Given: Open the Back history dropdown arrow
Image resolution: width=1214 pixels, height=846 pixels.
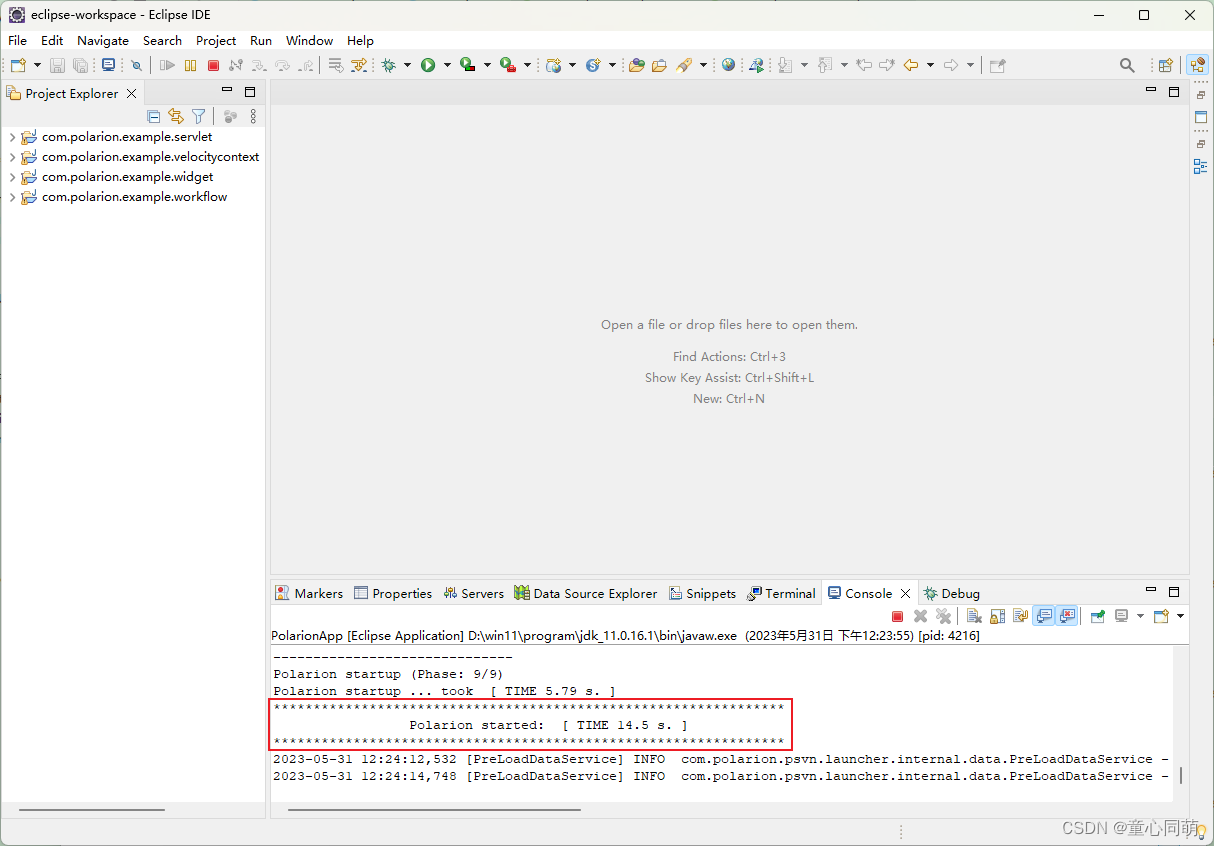Looking at the screenshot, I should coord(930,65).
